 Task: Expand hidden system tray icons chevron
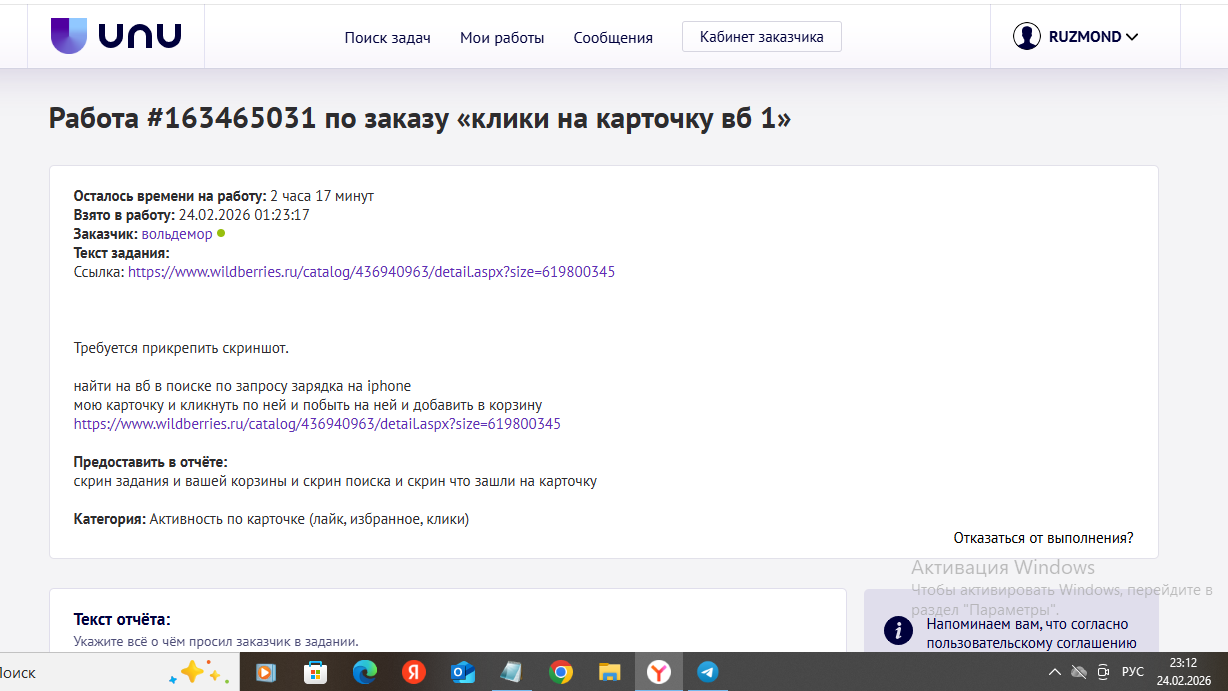1055,672
